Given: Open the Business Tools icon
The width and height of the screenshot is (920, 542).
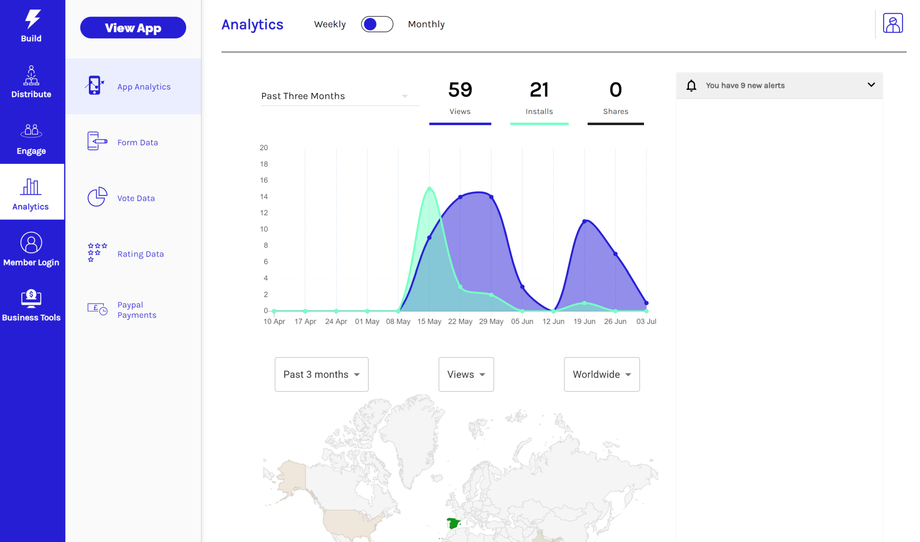Looking at the screenshot, I should [31, 298].
